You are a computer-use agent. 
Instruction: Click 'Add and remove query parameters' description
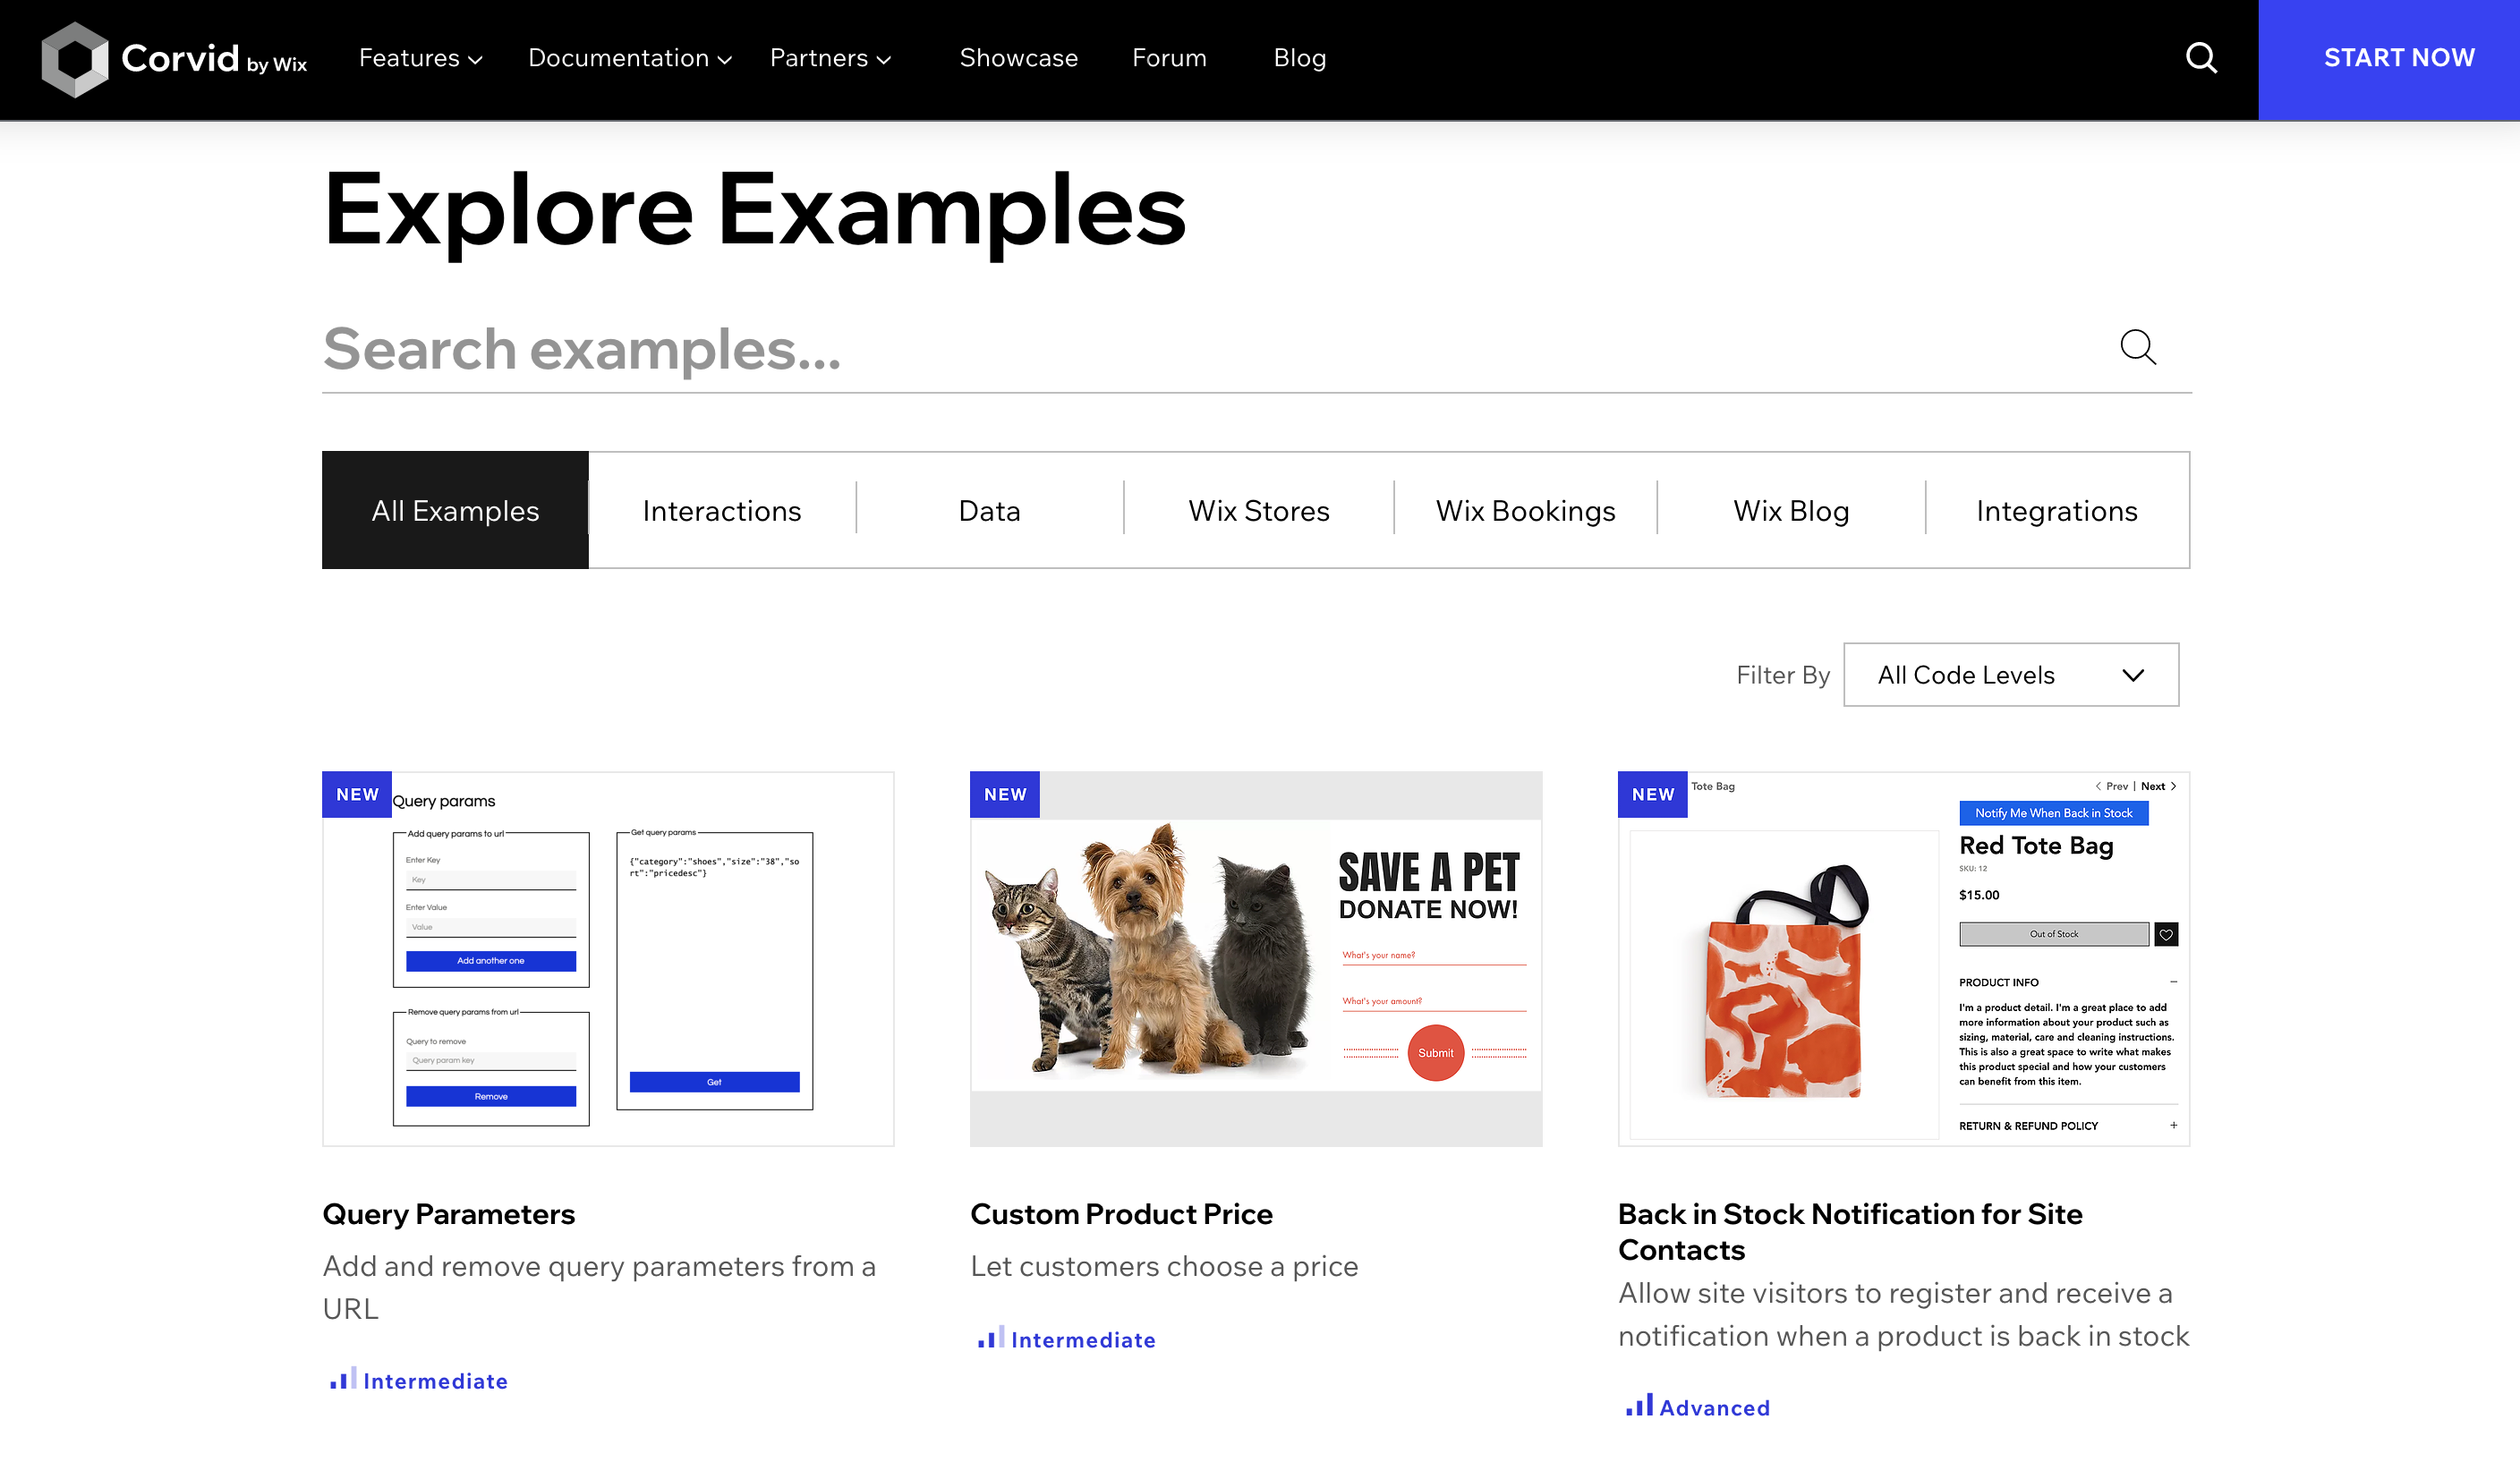(x=599, y=1287)
